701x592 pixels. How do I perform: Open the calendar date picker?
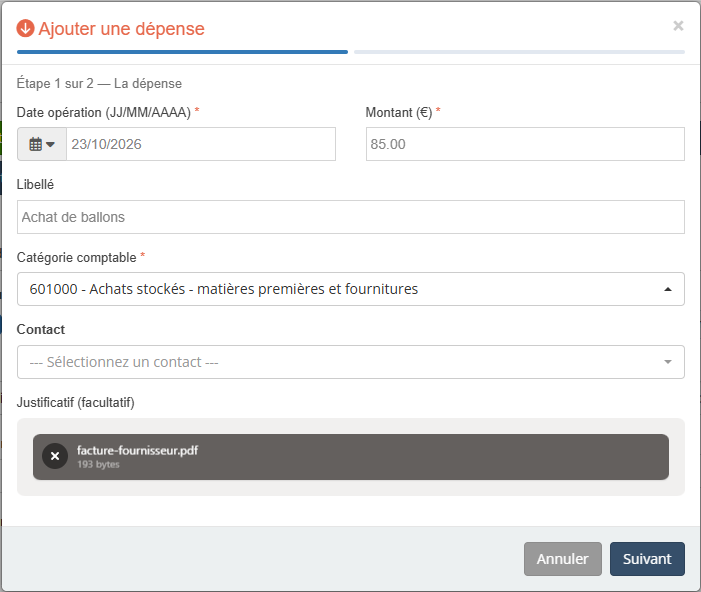(42, 144)
